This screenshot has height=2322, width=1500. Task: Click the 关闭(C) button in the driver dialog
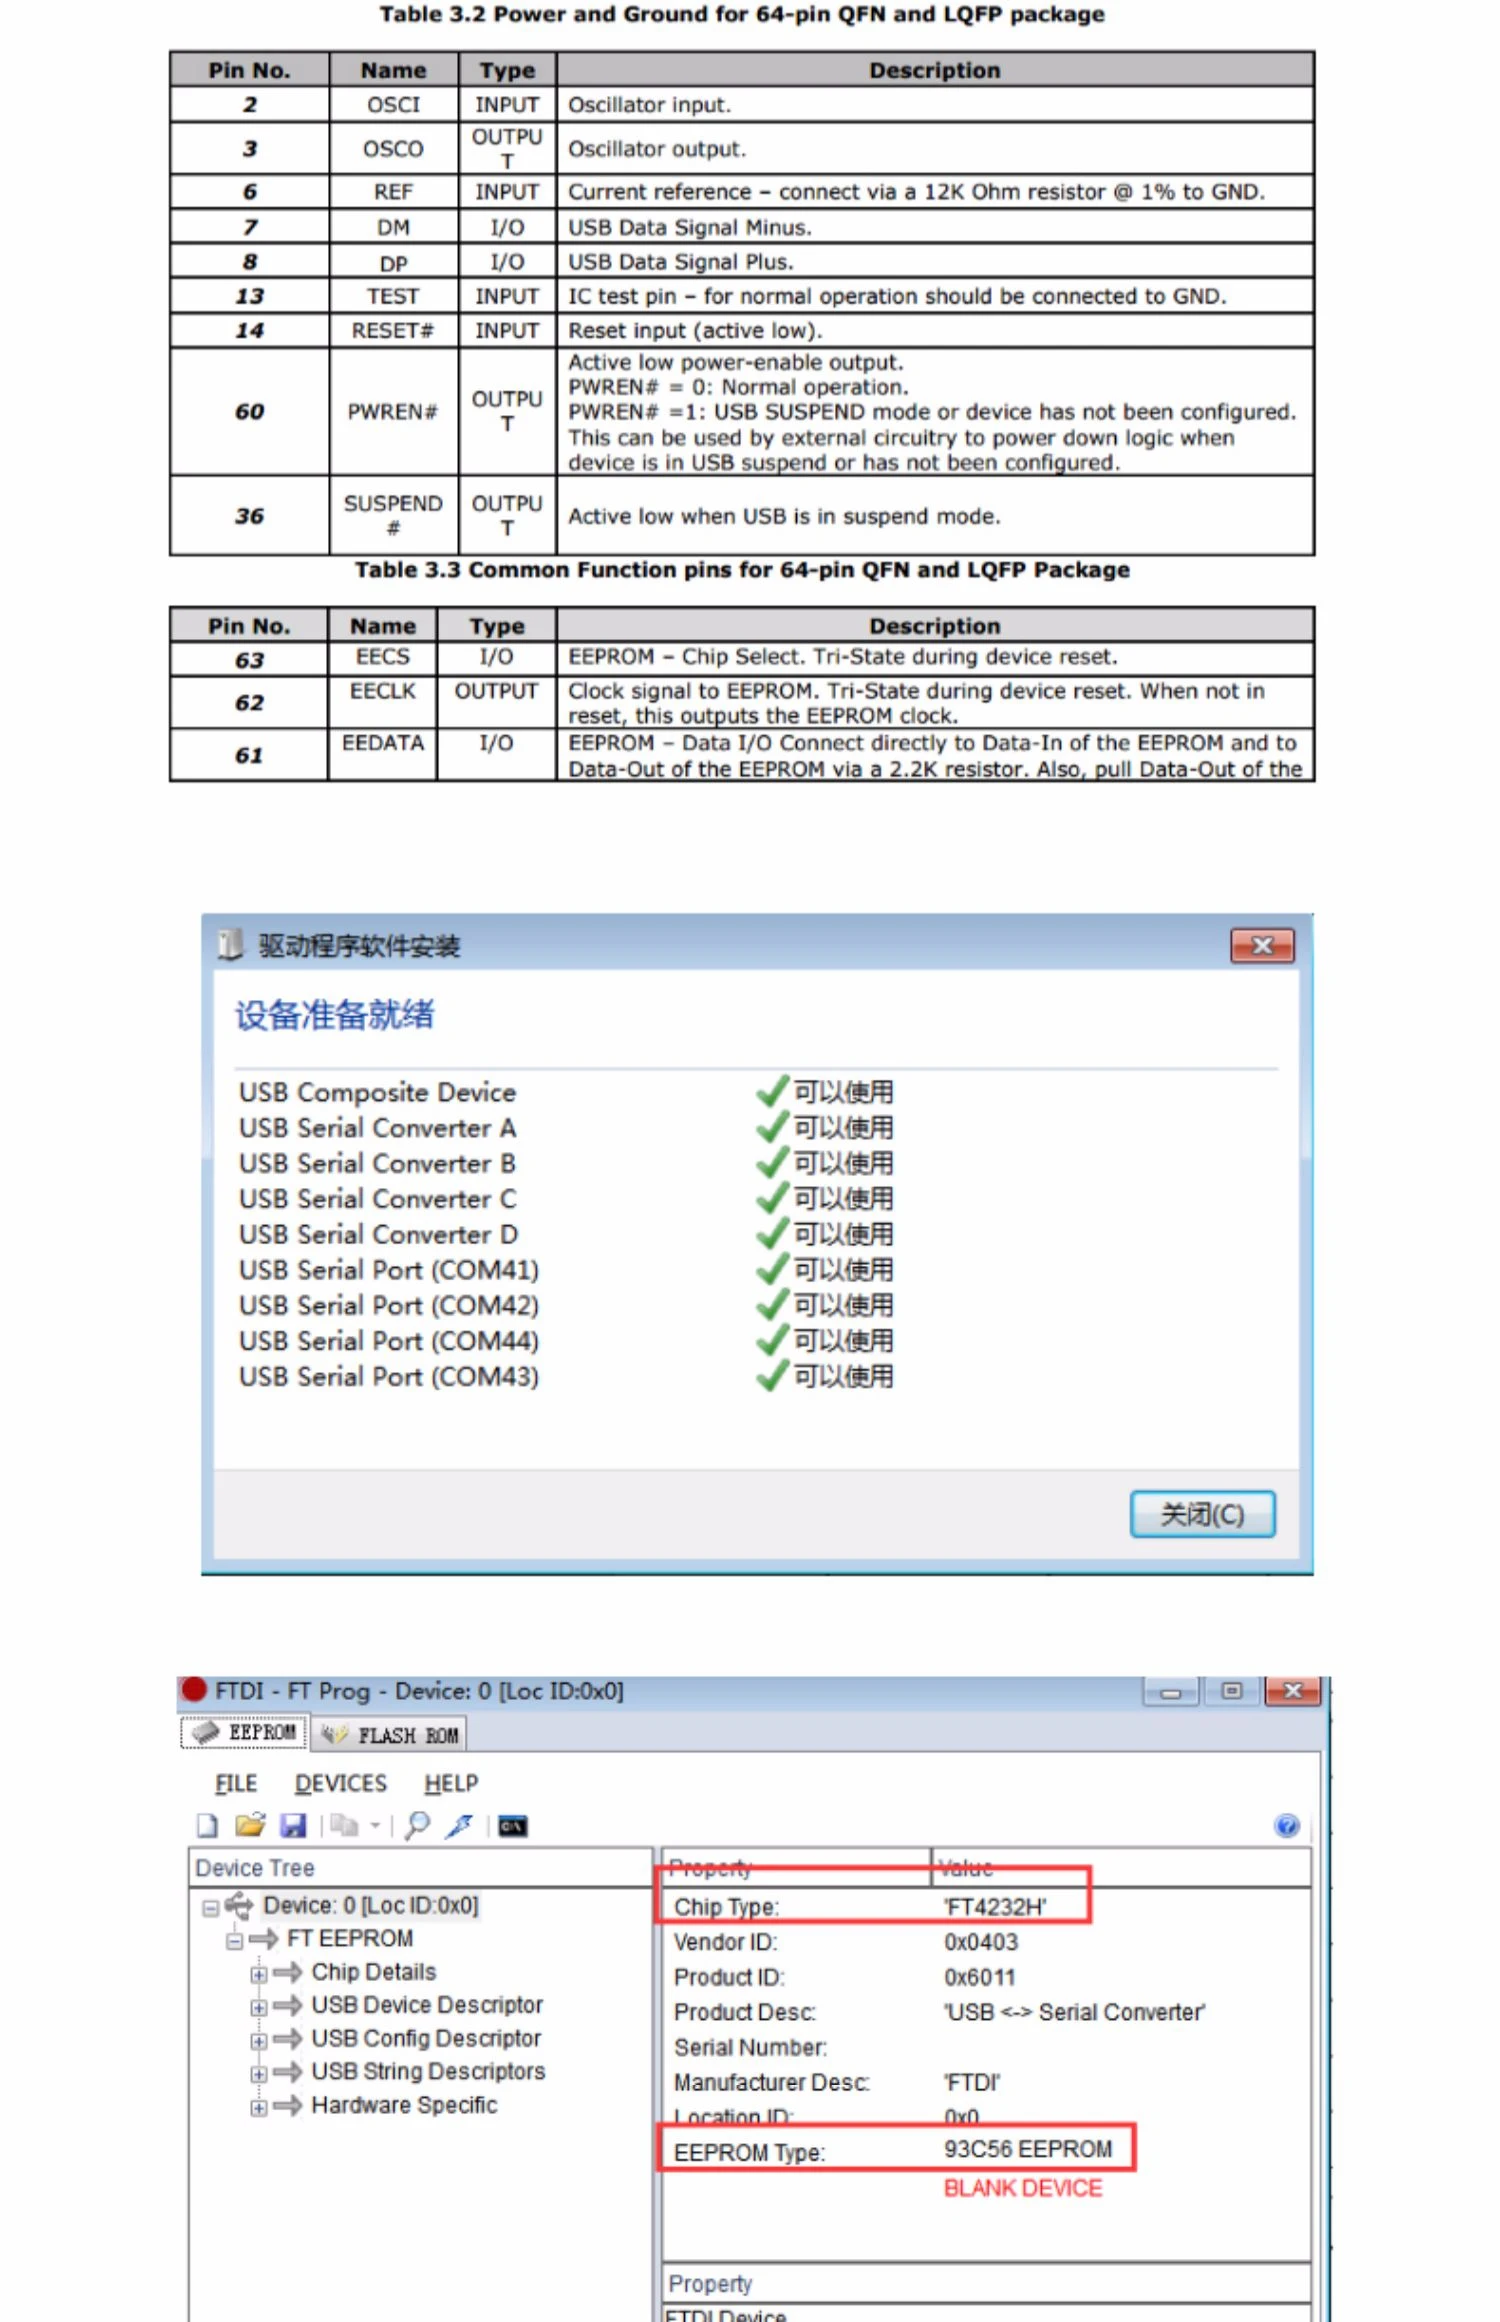(1202, 1514)
